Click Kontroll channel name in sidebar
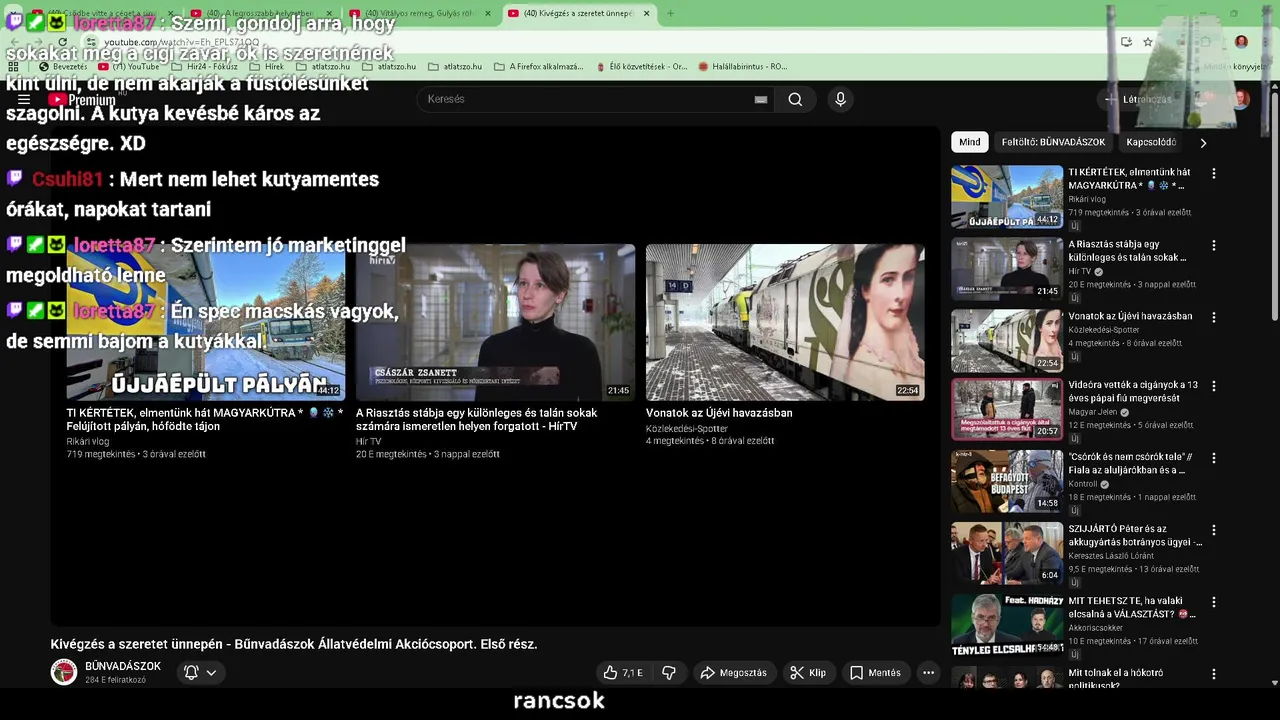The height and width of the screenshot is (720, 1280). click(1083, 484)
